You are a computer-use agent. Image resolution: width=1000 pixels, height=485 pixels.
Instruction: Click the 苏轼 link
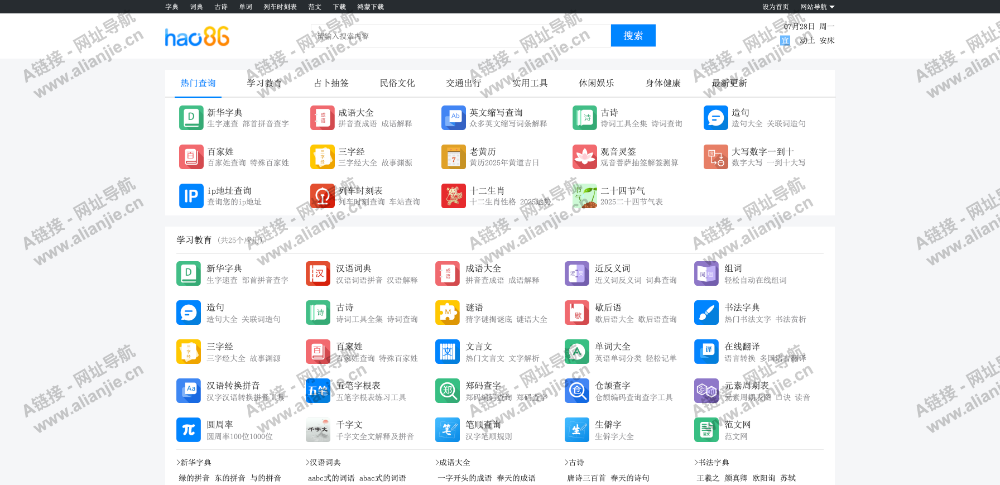click(x=788, y=478)
